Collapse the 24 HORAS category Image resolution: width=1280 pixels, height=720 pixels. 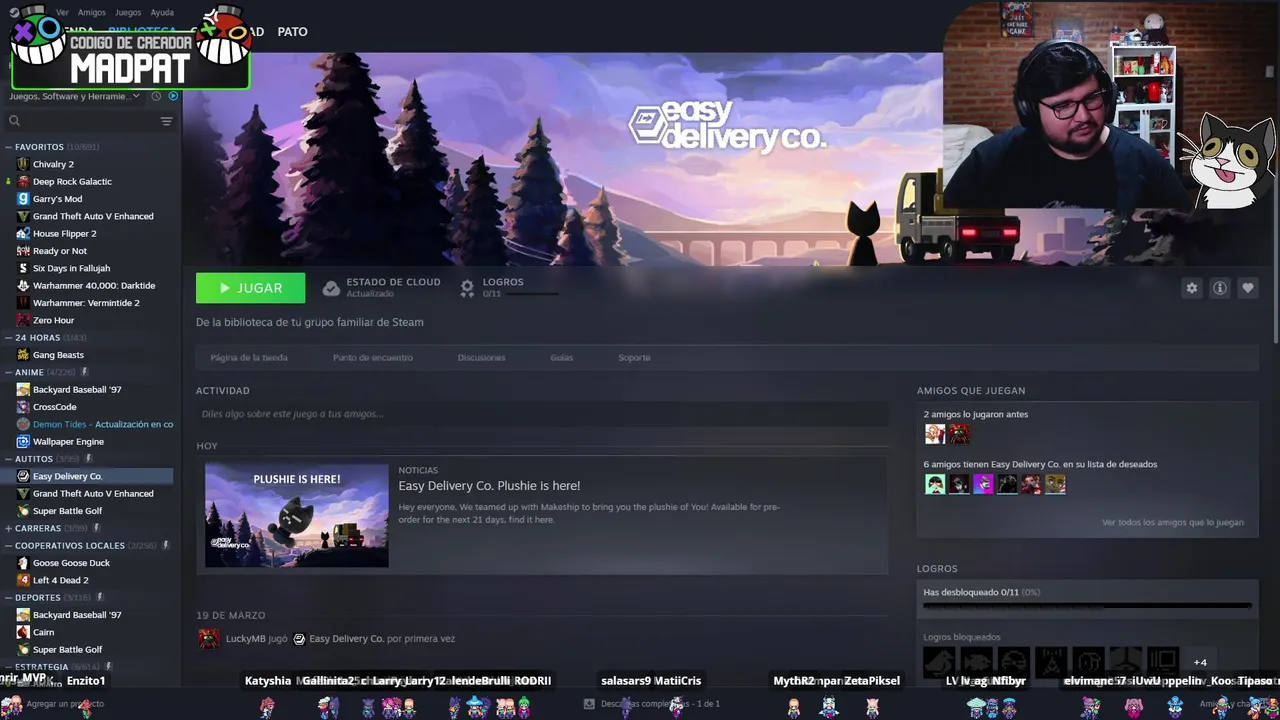click(8, 338)
